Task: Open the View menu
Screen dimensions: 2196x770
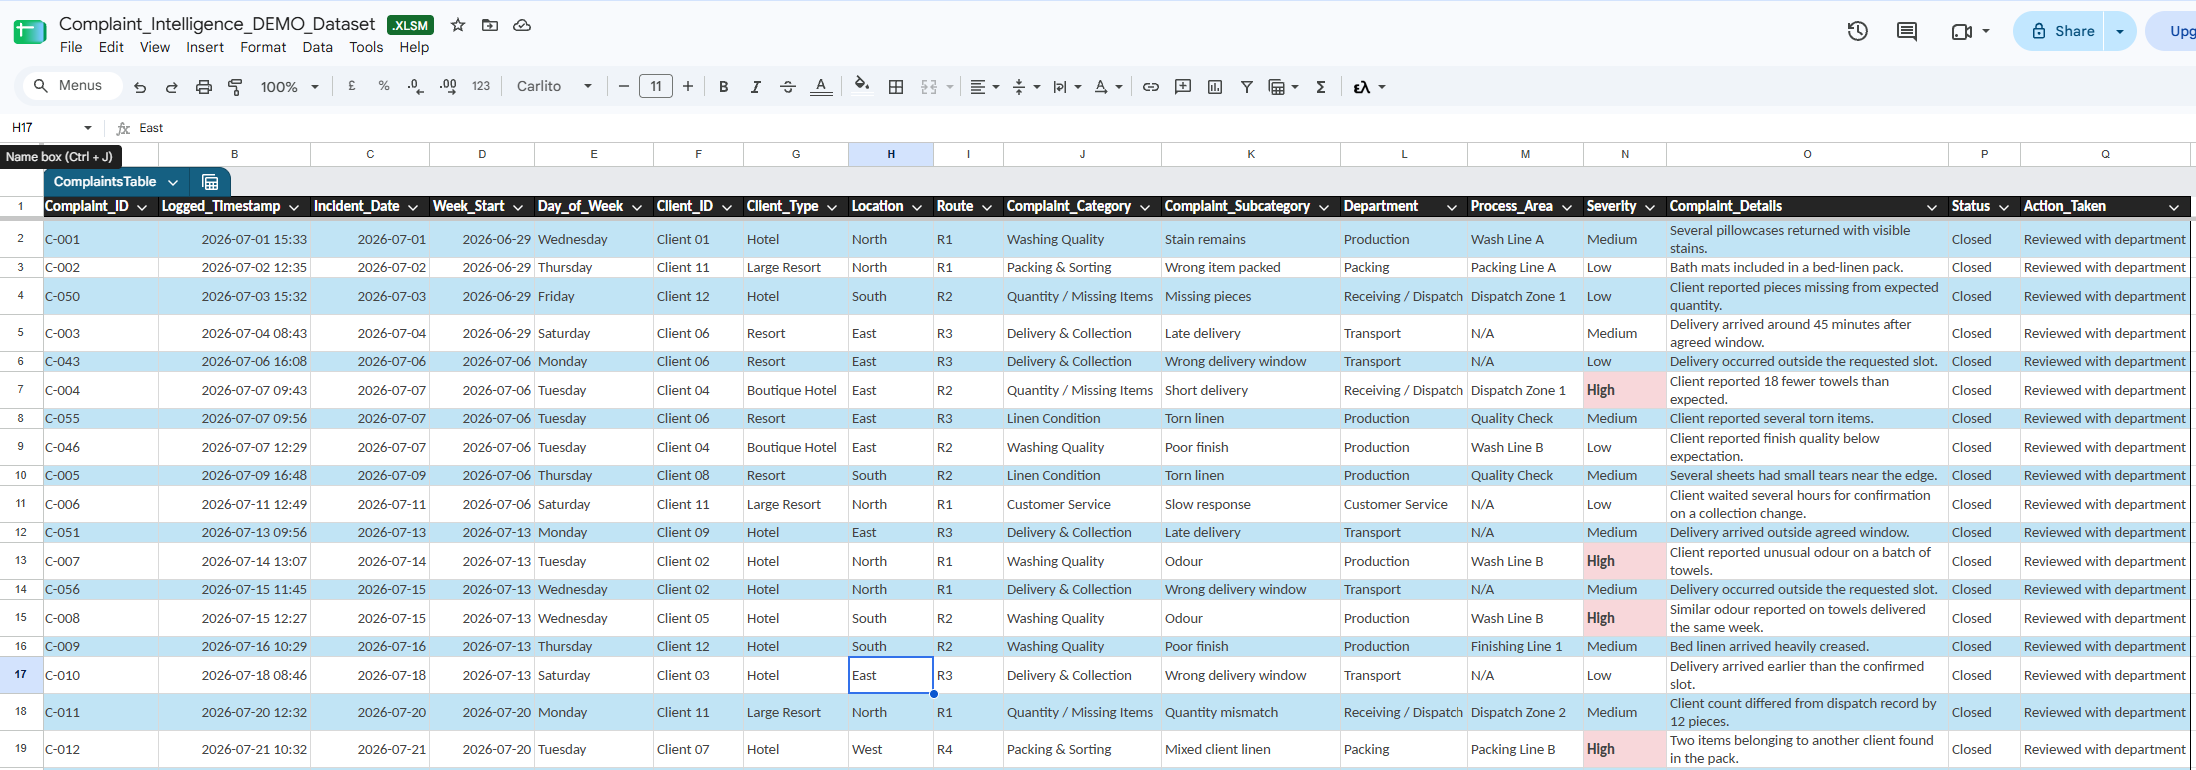Action: (x=155, y=47)
